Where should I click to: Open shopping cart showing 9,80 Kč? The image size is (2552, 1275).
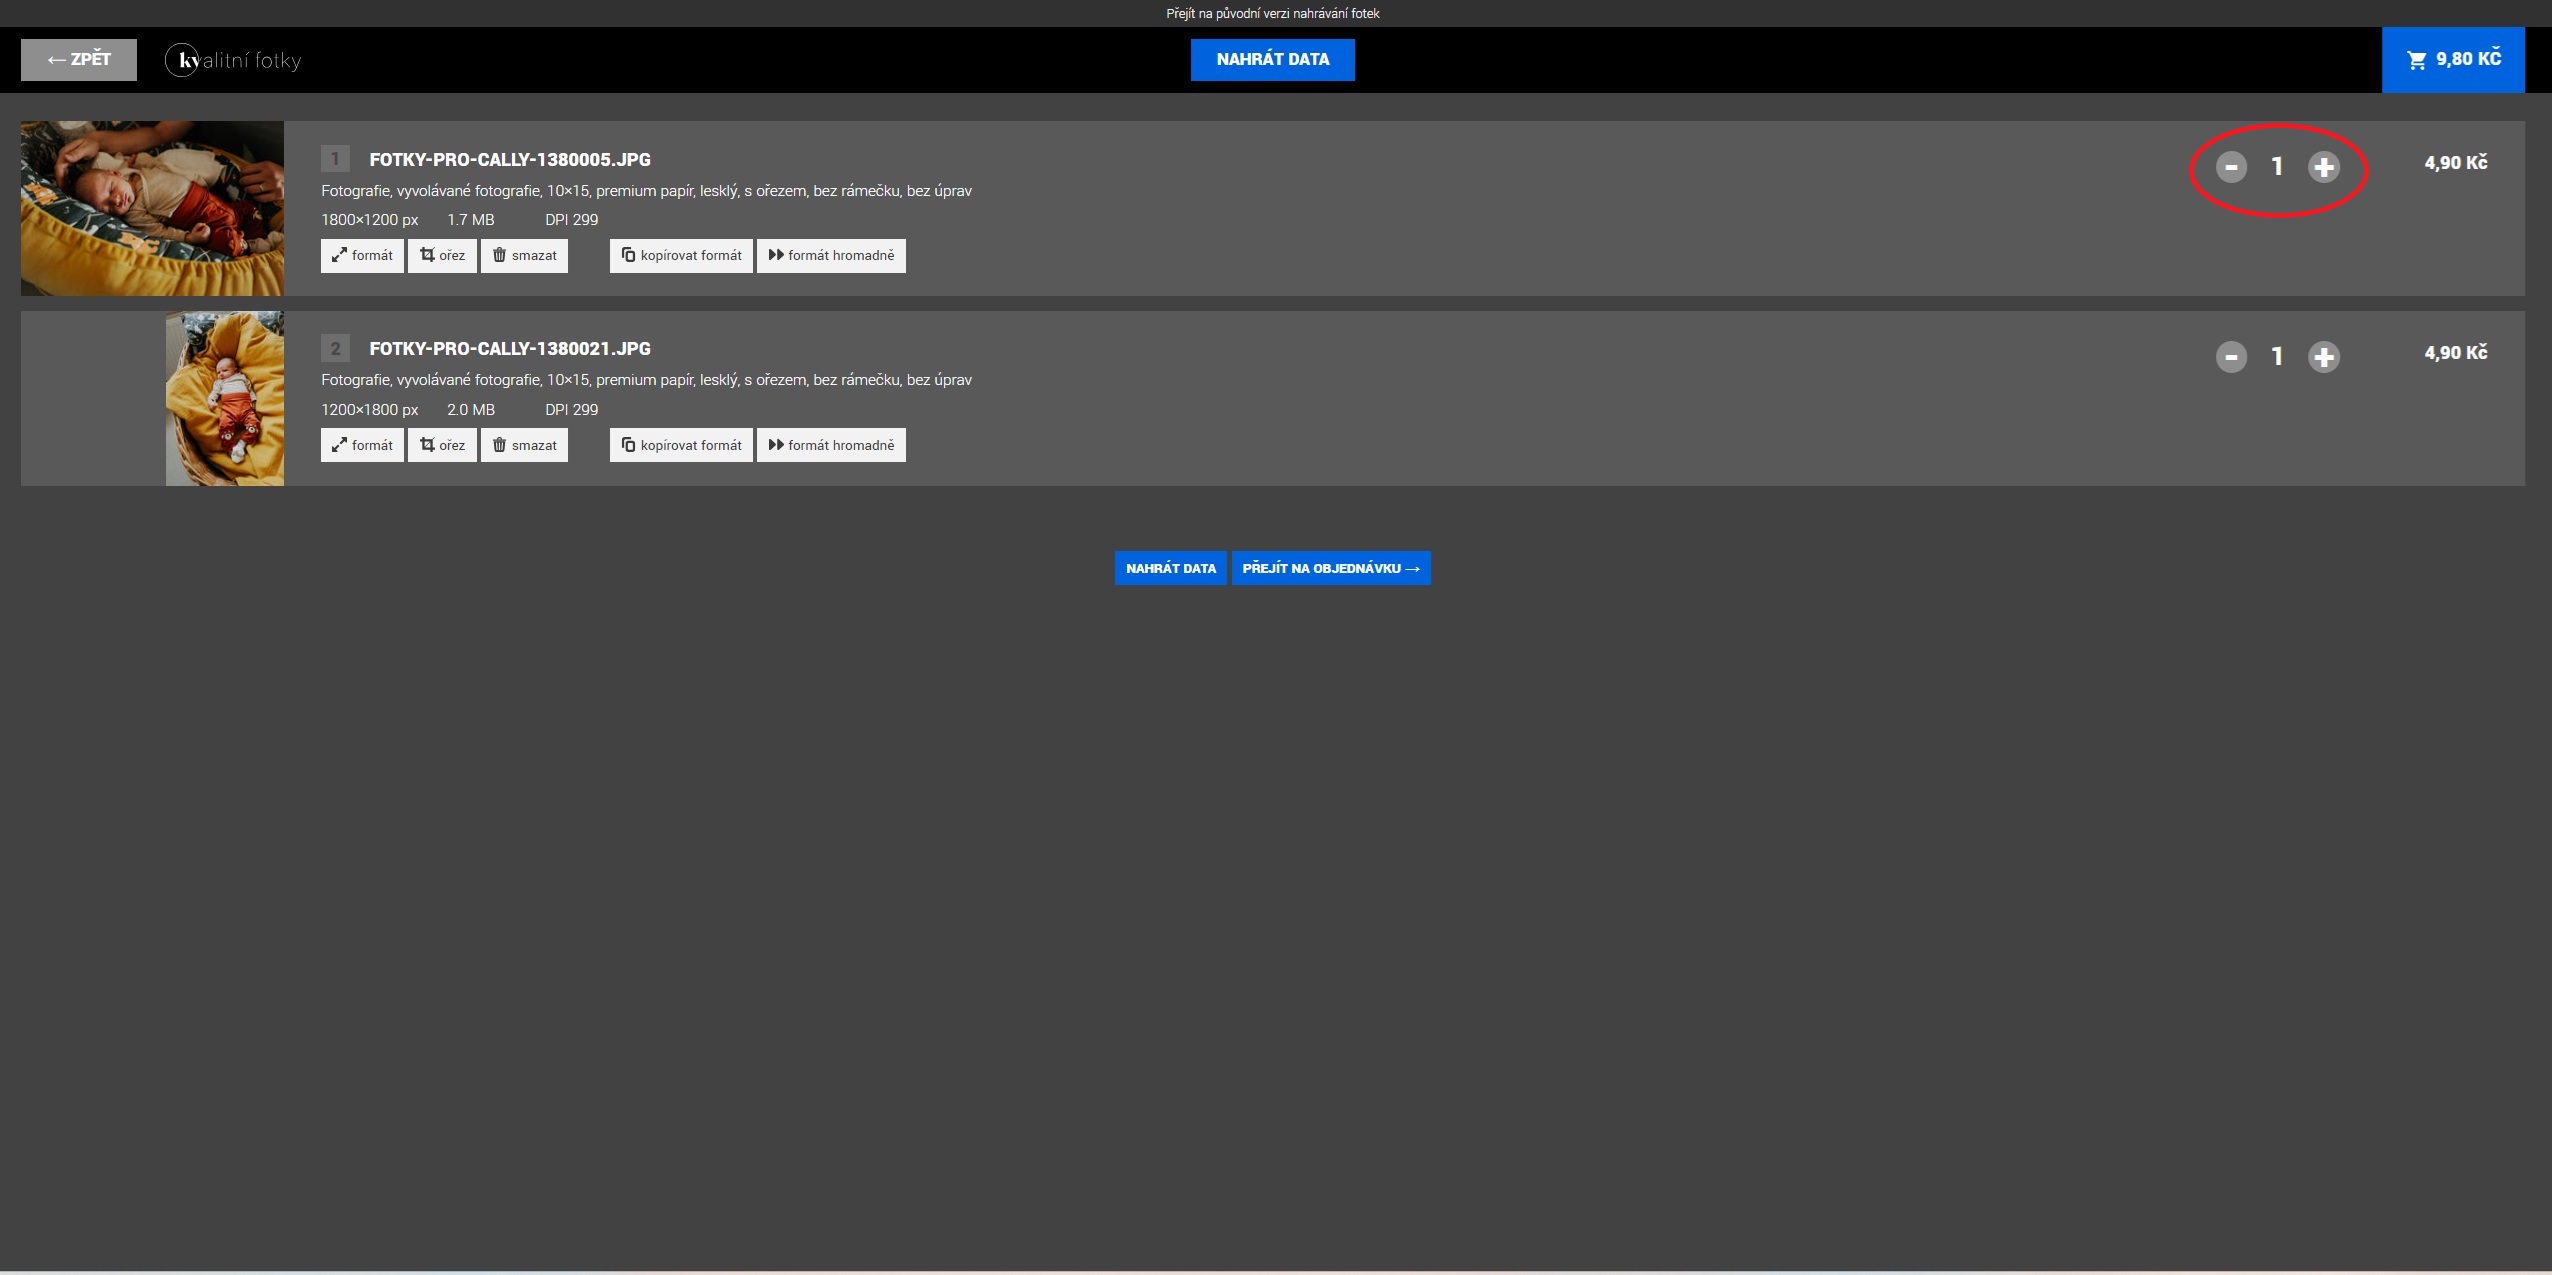pyautogui.click(x=2452, y=60)
